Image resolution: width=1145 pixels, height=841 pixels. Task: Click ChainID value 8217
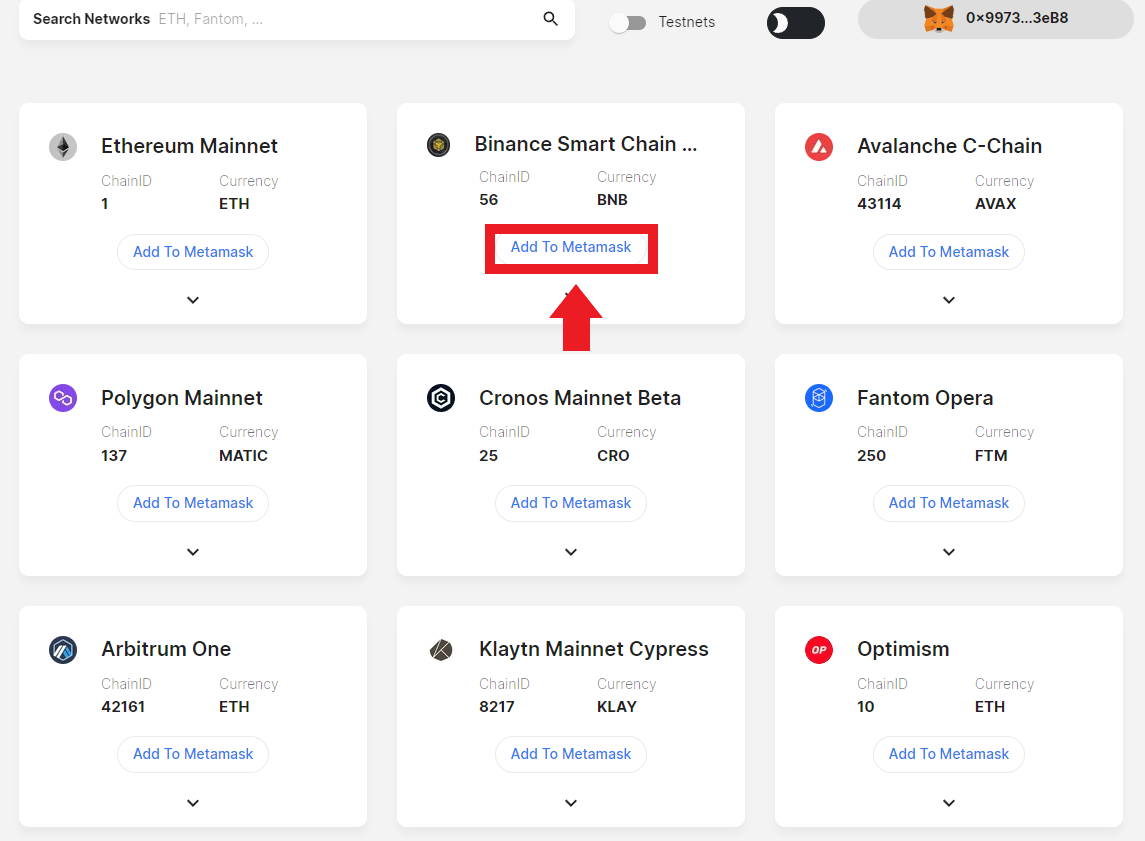[497, 707]
